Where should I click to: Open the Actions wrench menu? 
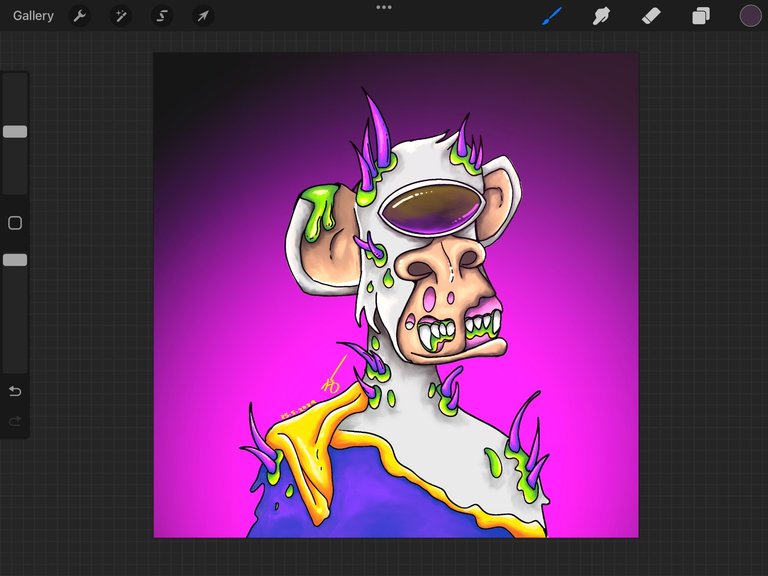pyautogui.click(x=79, y=16)
